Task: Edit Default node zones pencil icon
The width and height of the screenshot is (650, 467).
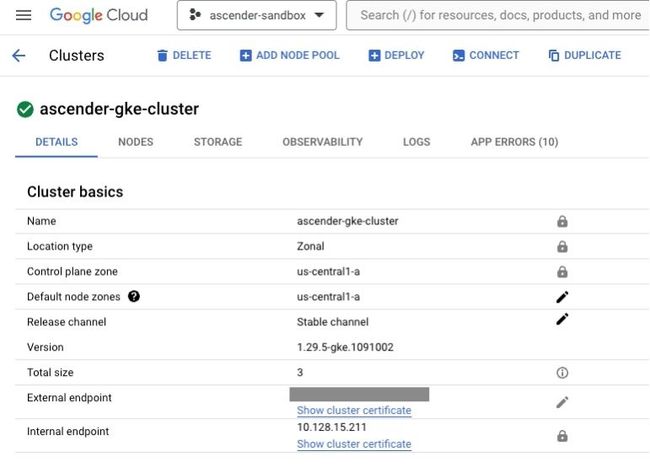Action: pos(562,297)
